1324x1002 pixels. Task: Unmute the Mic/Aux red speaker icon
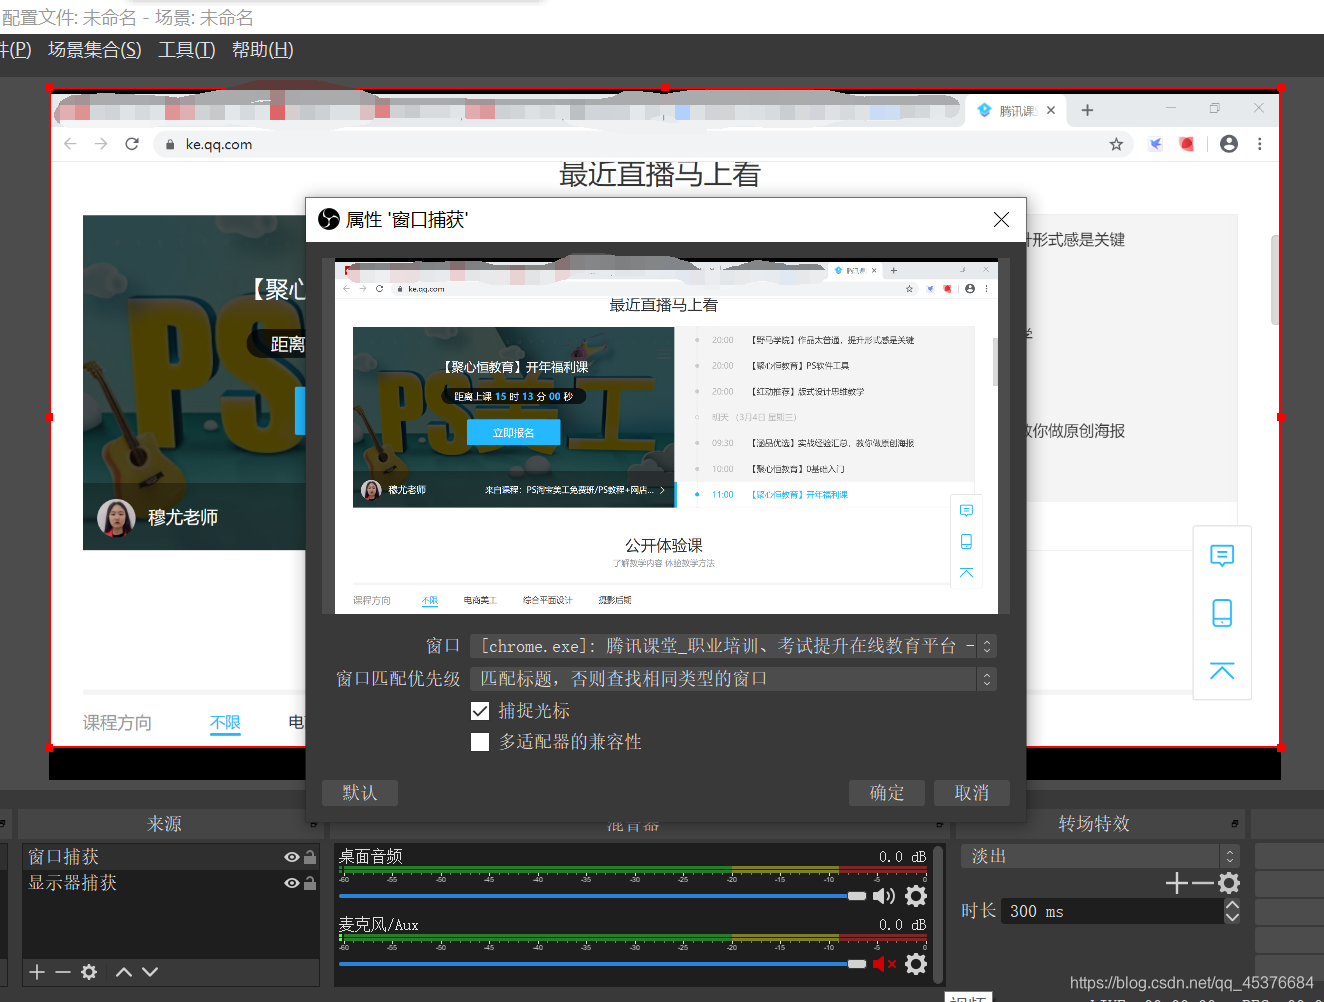[884, 964]
